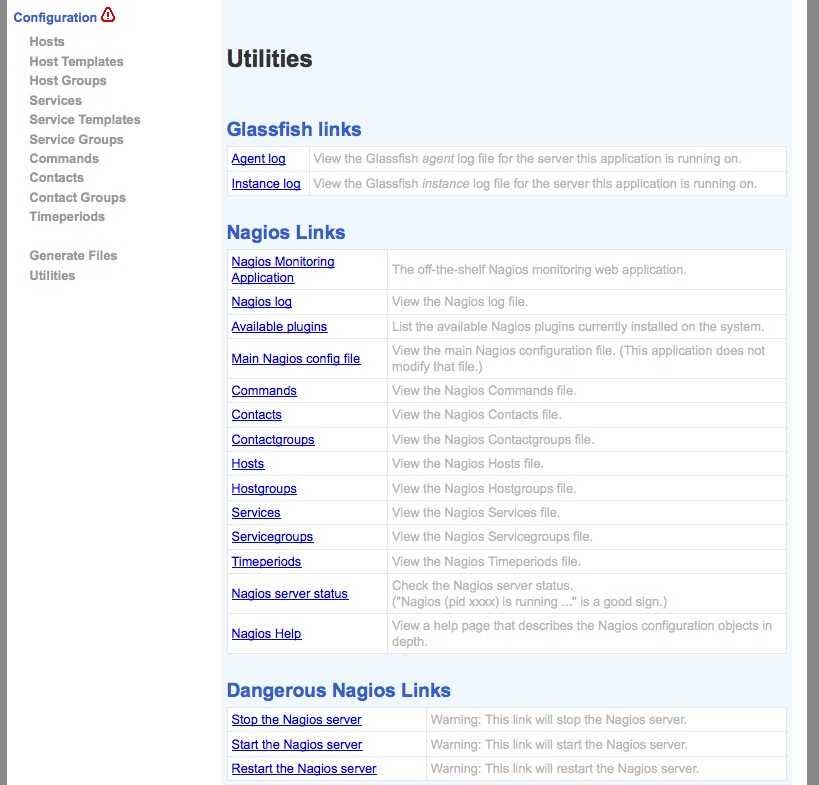
Task: Click the red warning icon beside Configuration
Action: (x=108, y=15)
